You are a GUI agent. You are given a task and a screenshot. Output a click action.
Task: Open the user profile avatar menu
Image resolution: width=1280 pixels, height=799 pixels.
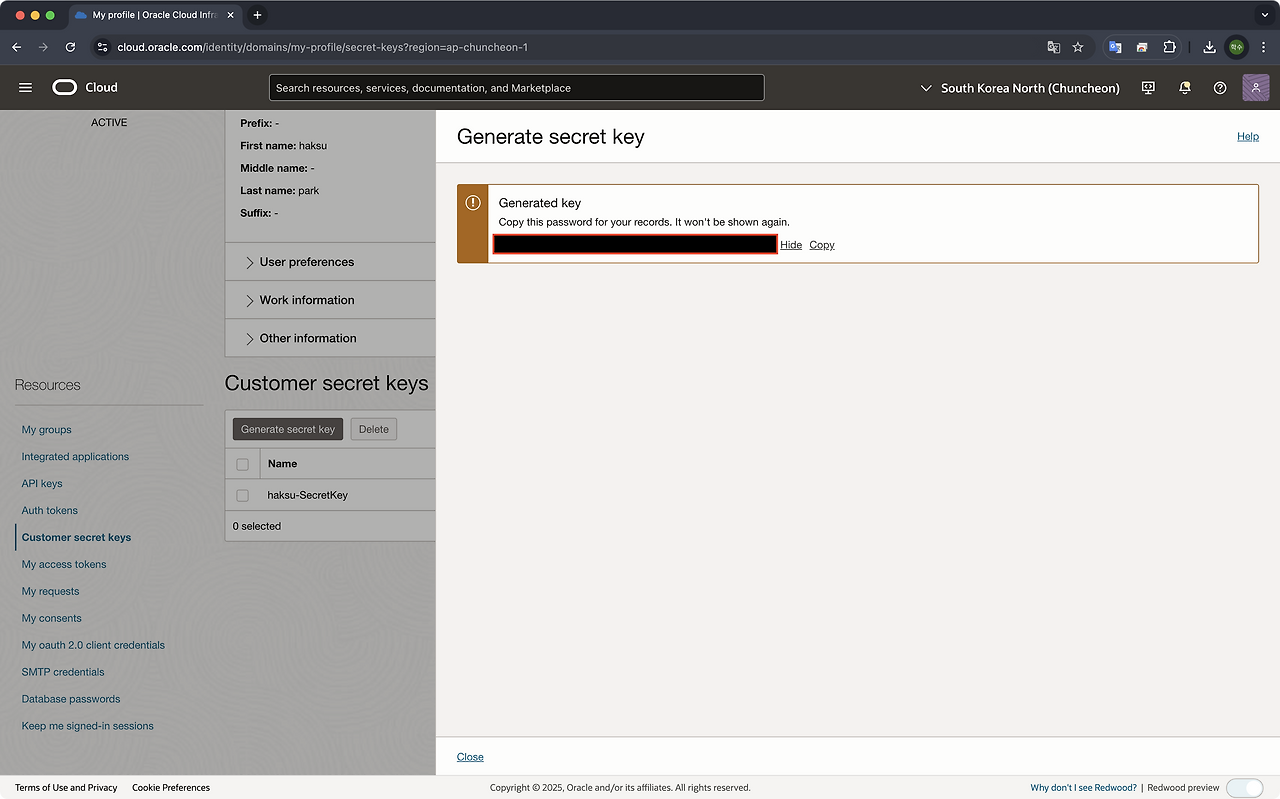click(1255, 88)
